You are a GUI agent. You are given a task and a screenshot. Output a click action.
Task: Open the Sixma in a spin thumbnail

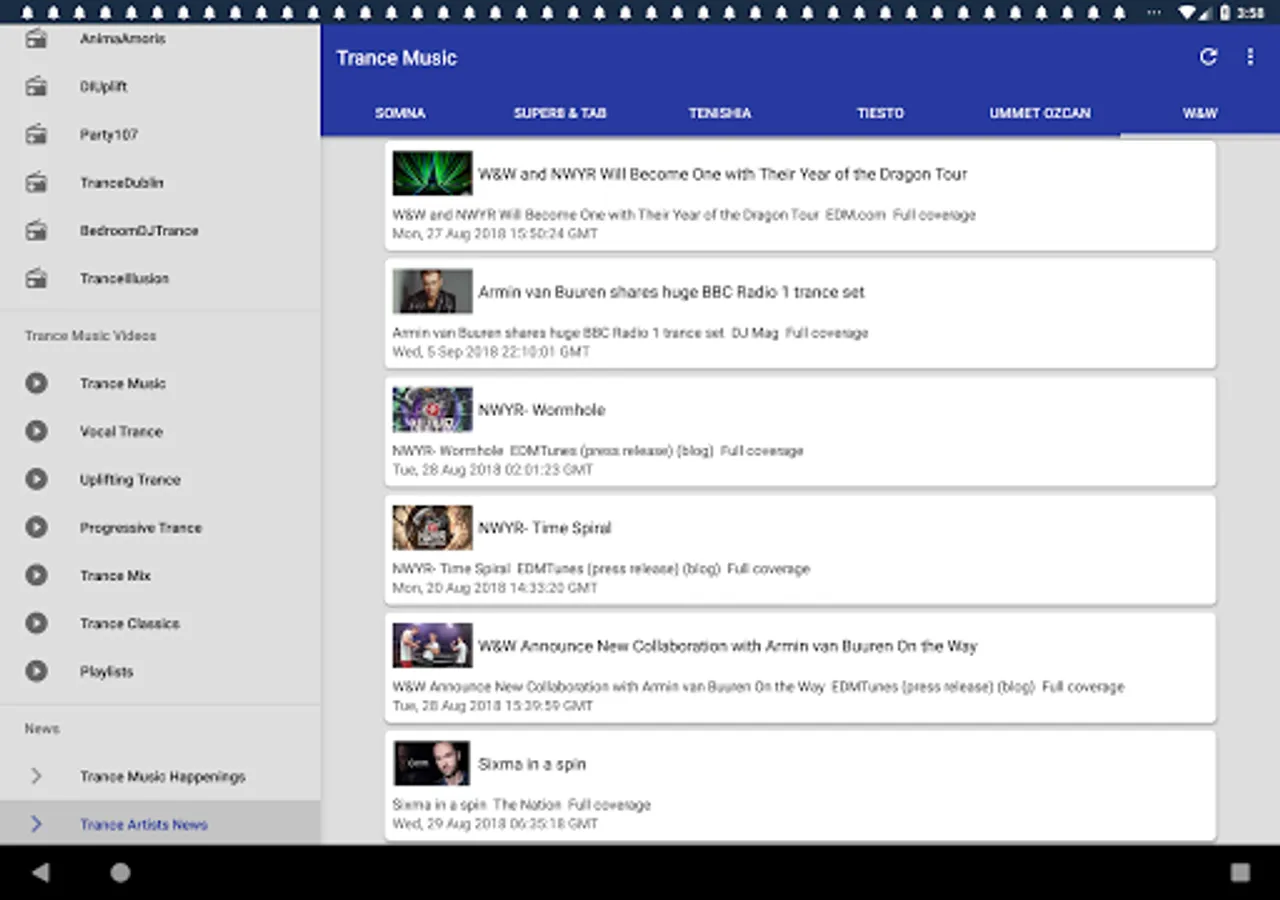coord(432,763)
